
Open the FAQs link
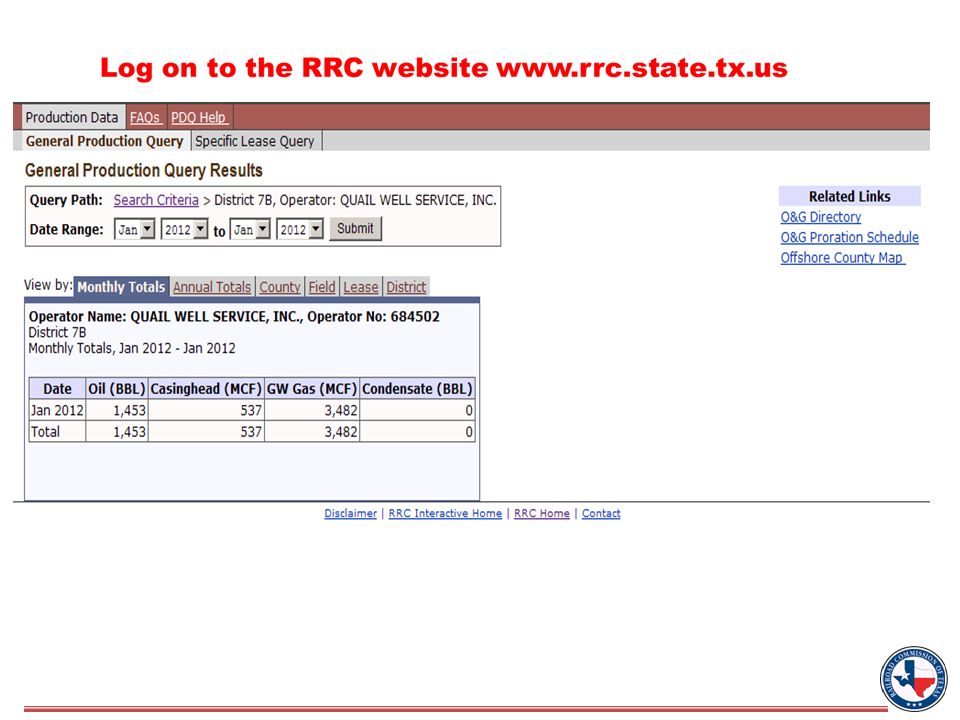(145, 118)
